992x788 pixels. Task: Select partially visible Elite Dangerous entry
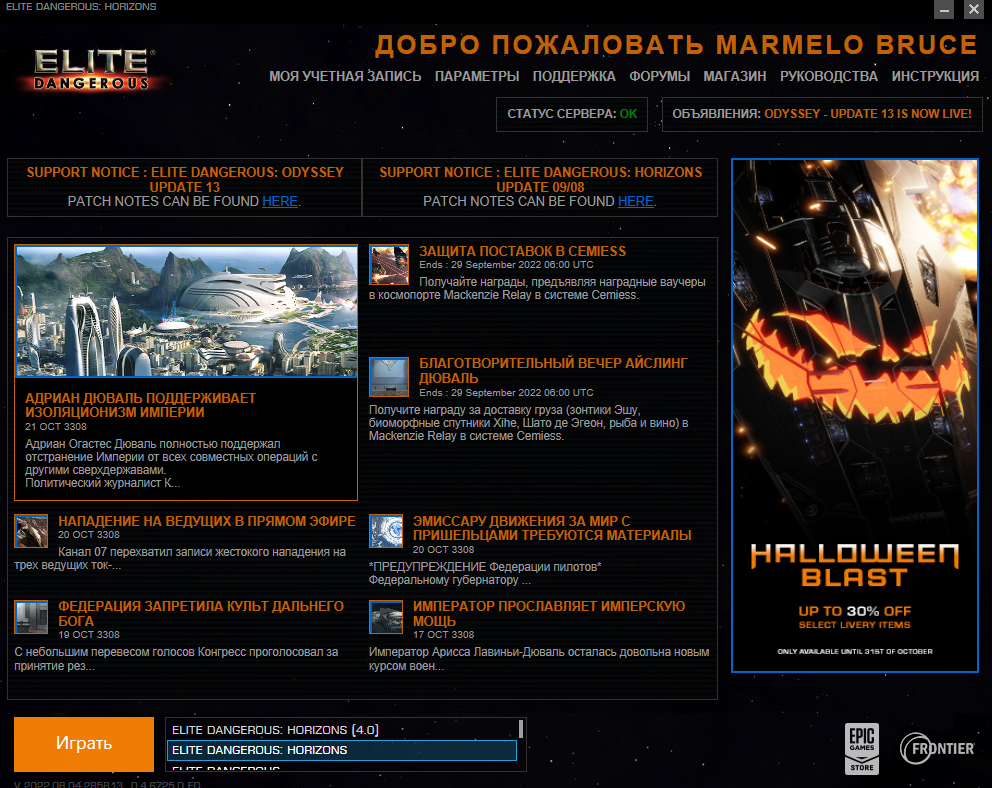pos(342,767)
